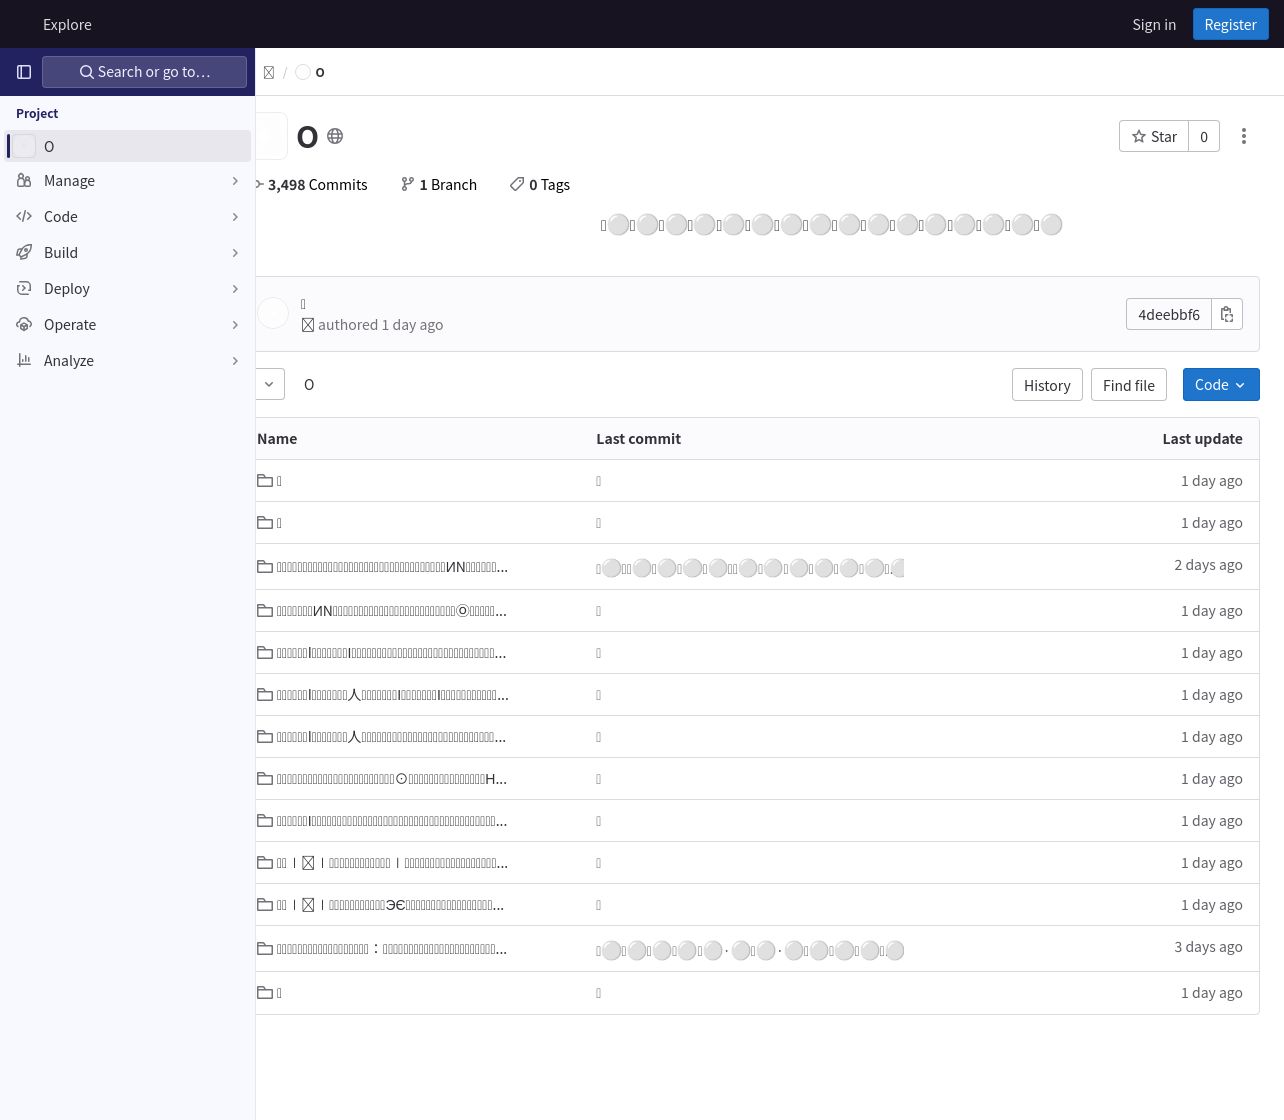Click the Last commit column header
The image size is (1284, 1120).
[638, 439]
